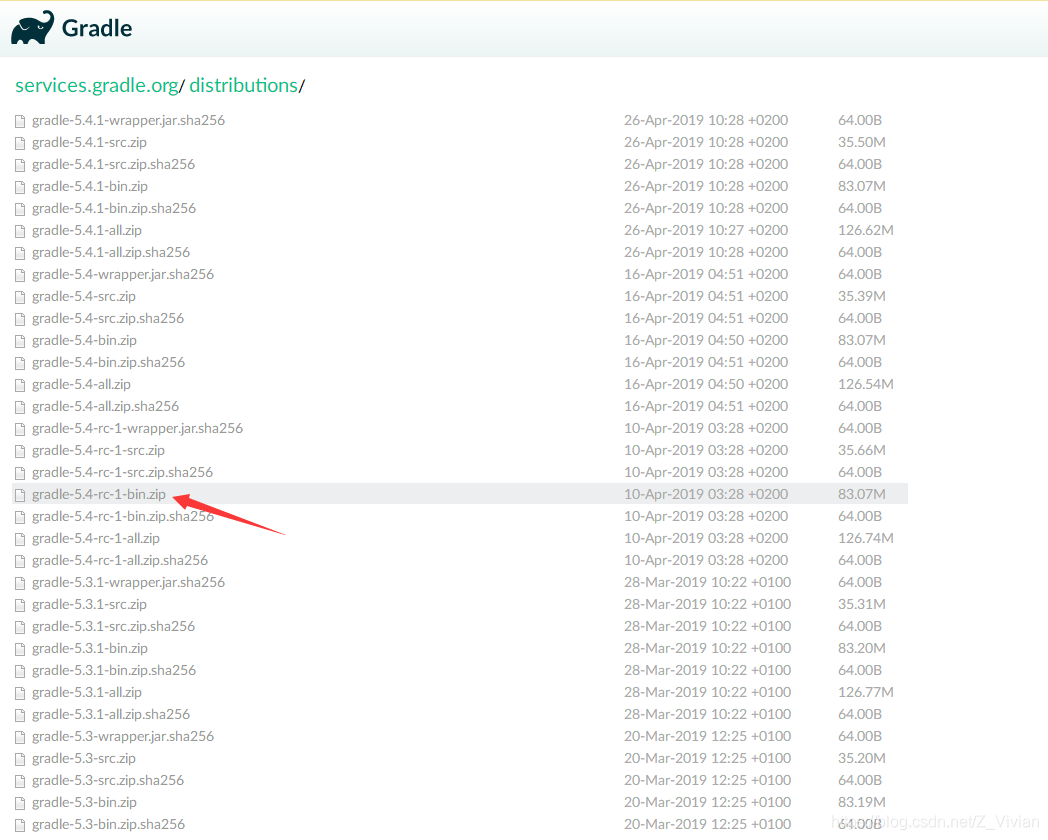Open gradle-5.4-all.zip.sha256 link
Screen dimensions: 1048x840
coord(106,407)
